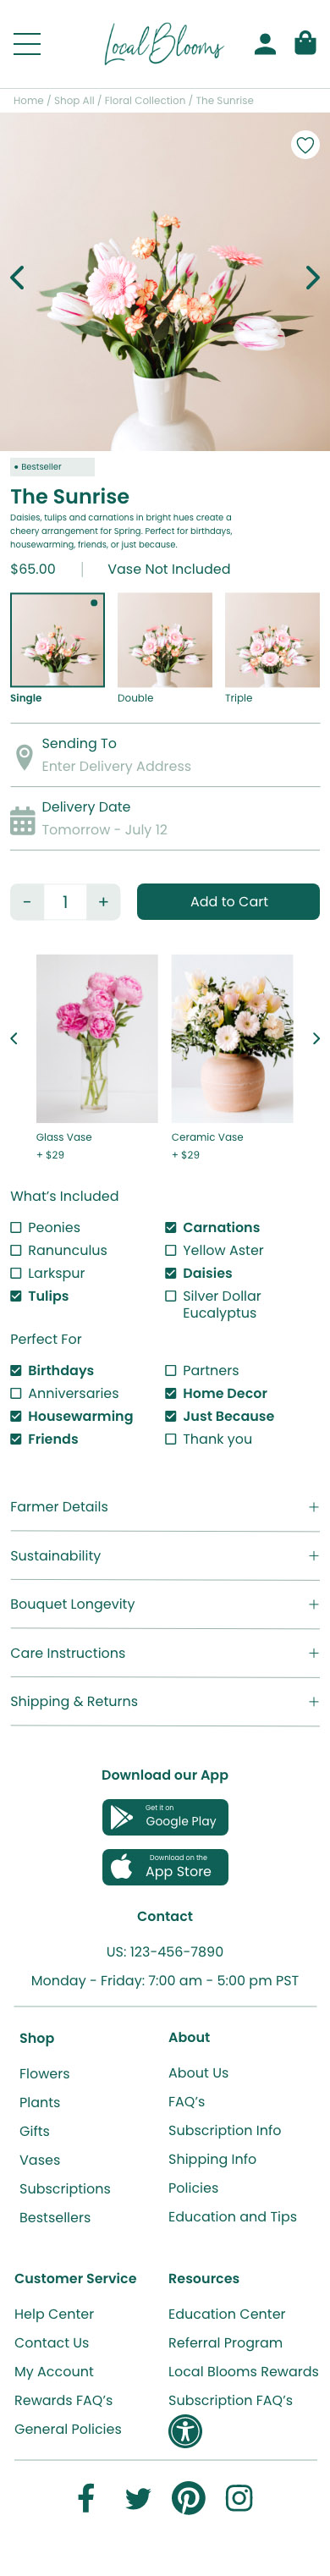The height and width of the screenshot is (2576, 330).
Task: Check the Peonies checkbox
Action: click(x=16, y=1227)
